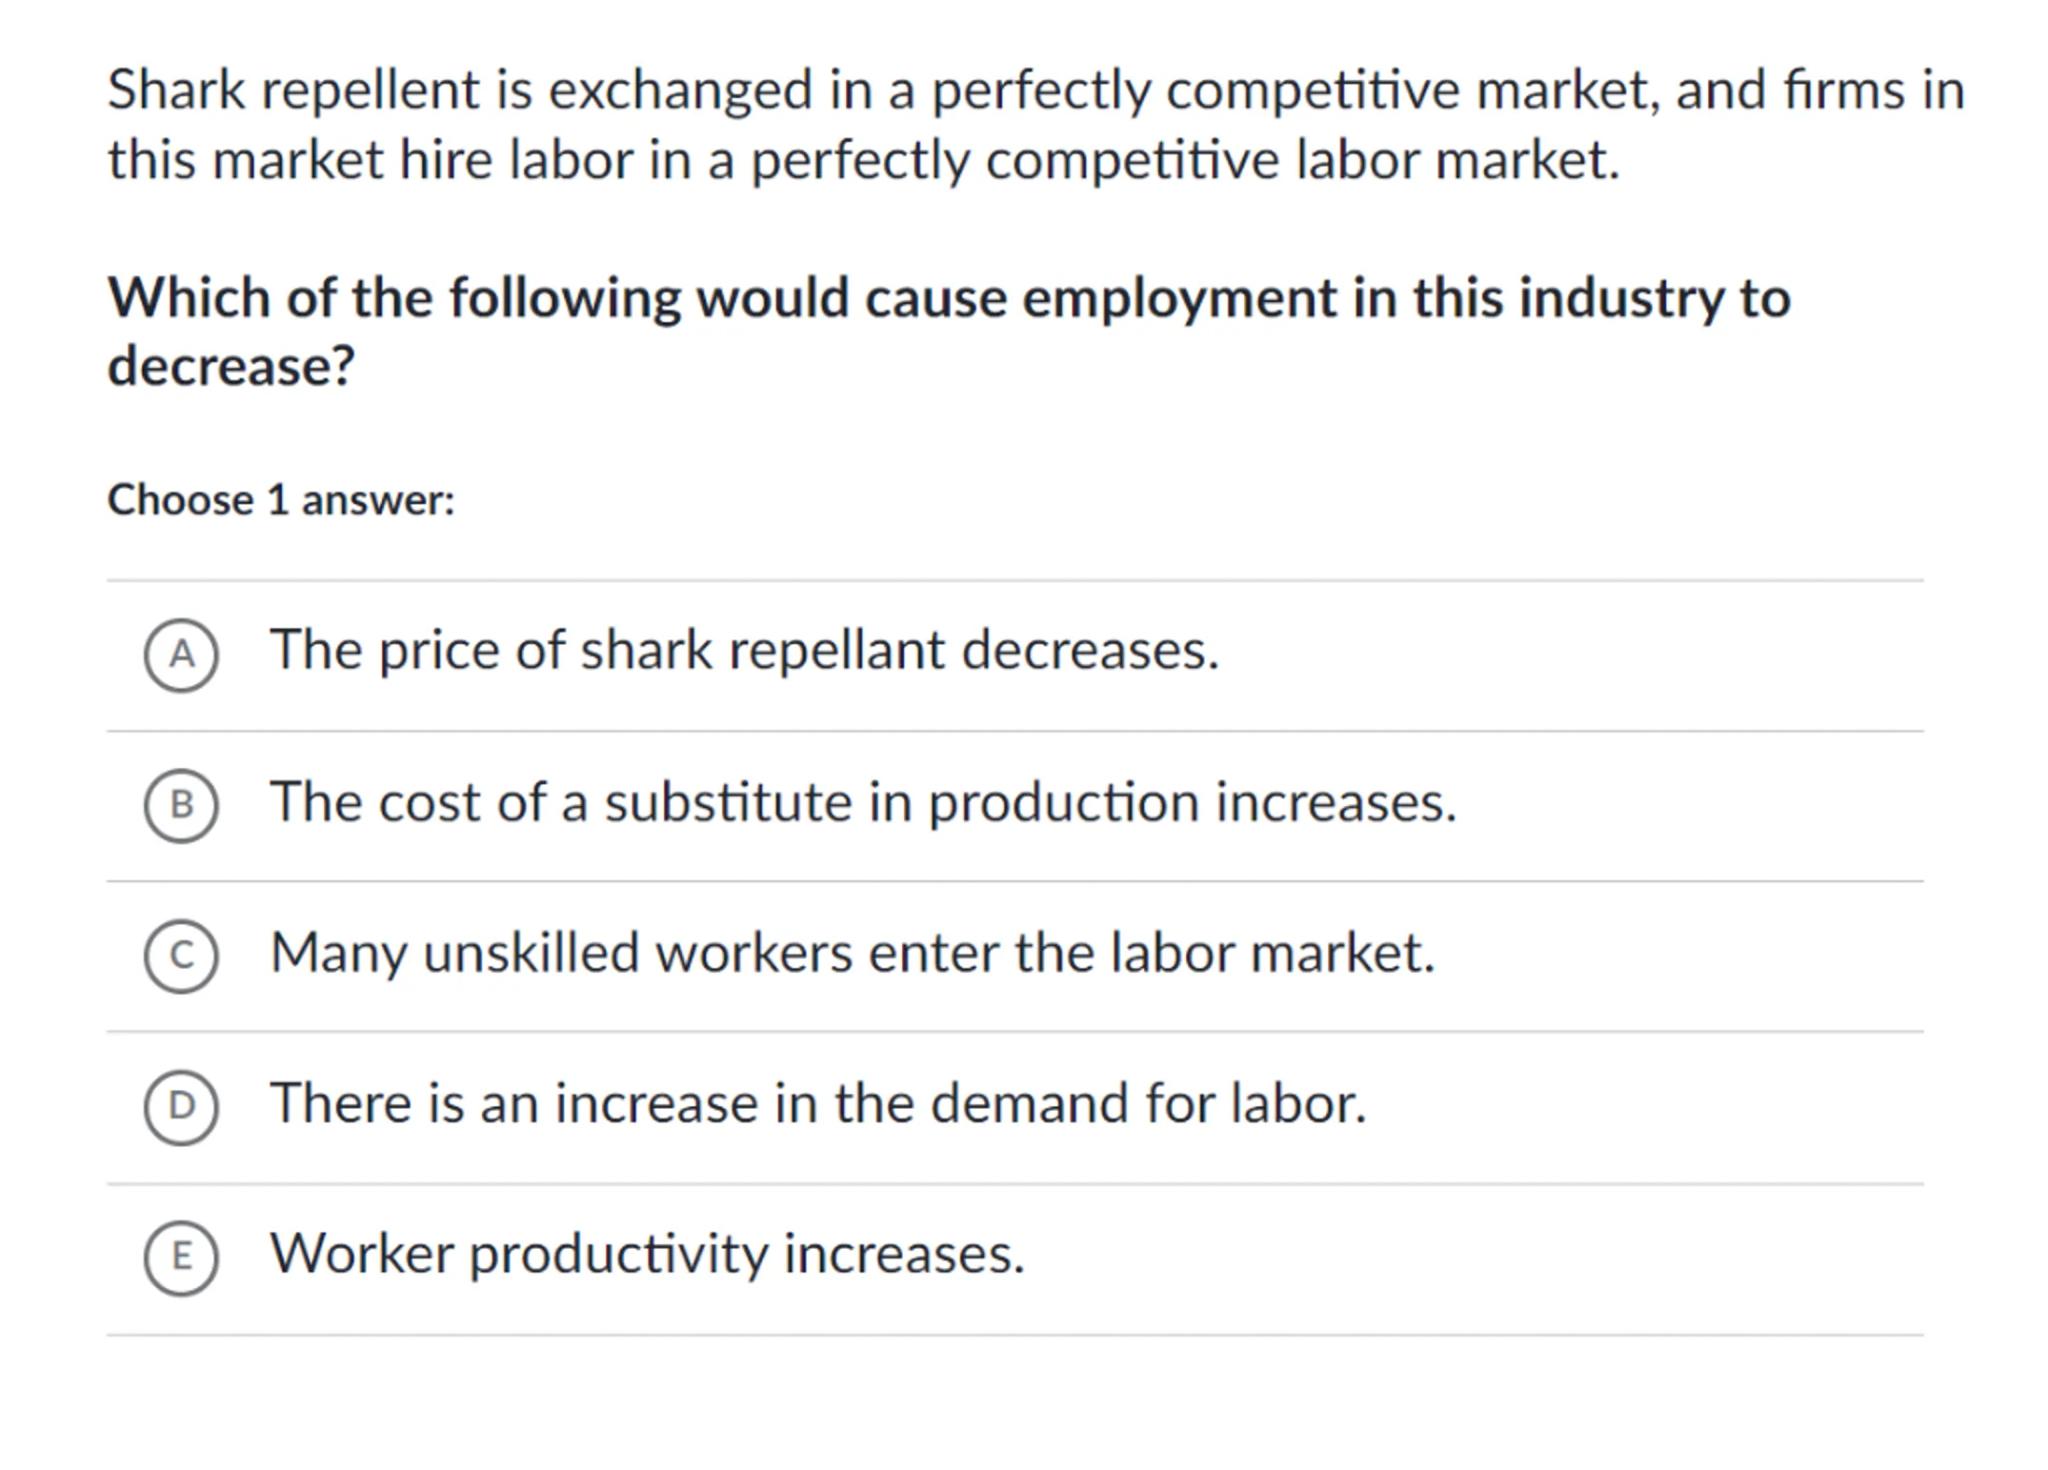Click the word "Which" in the question
The image size is (2048, 1470).
(189, 298)
